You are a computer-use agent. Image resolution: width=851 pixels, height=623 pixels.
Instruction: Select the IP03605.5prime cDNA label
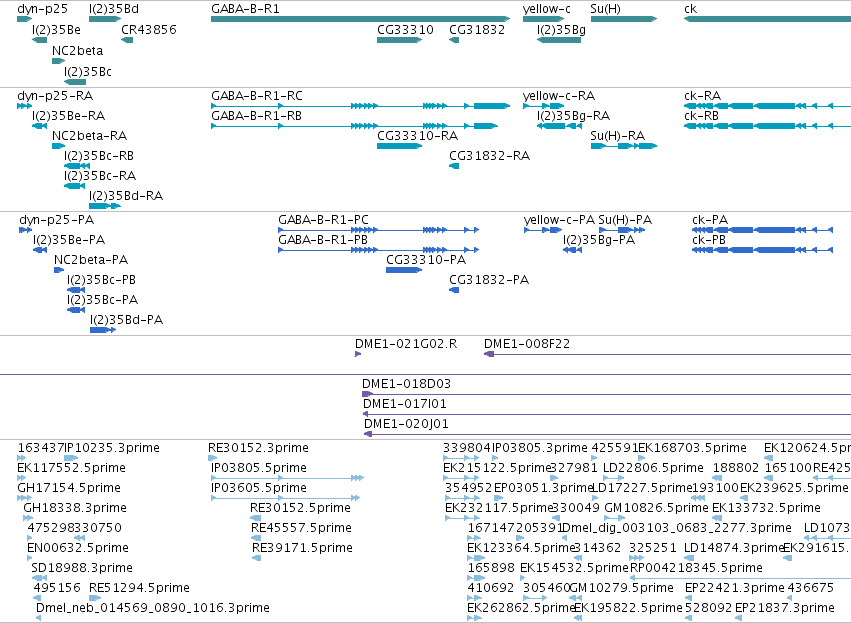point(259,488)
